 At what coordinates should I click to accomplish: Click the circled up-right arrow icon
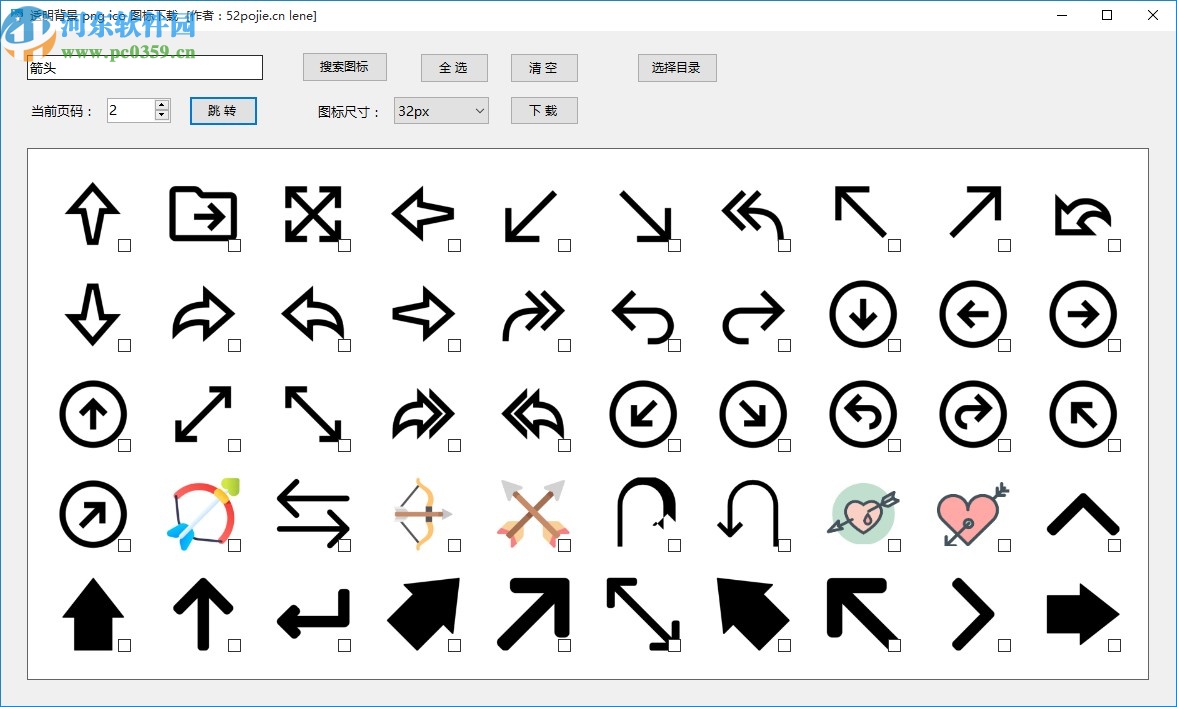click(x=93, y=514)
